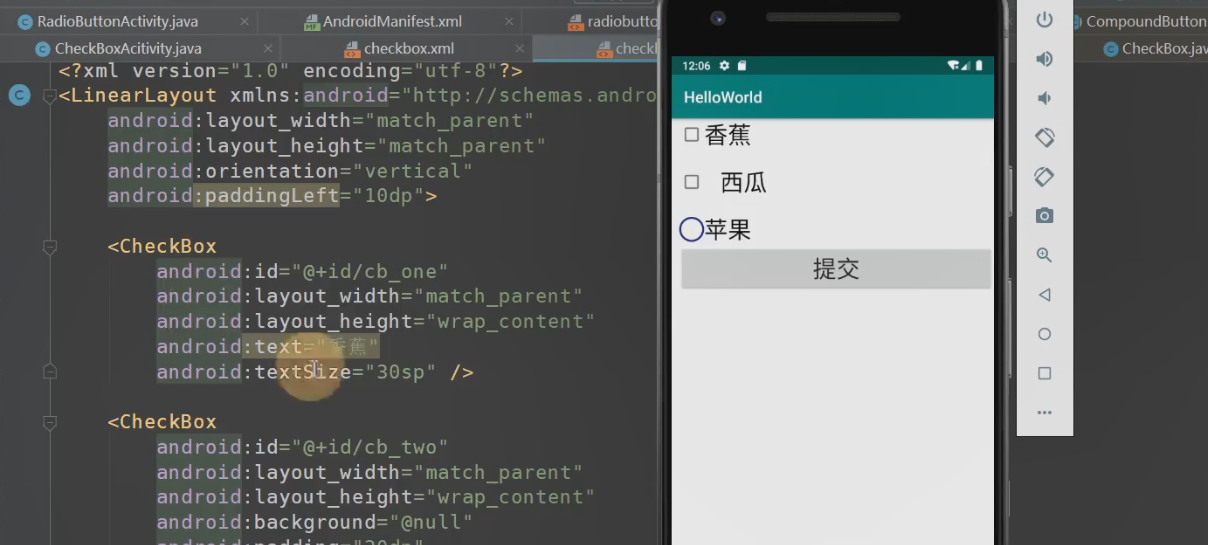Click the HelloWorld app title

coord(723,97)
